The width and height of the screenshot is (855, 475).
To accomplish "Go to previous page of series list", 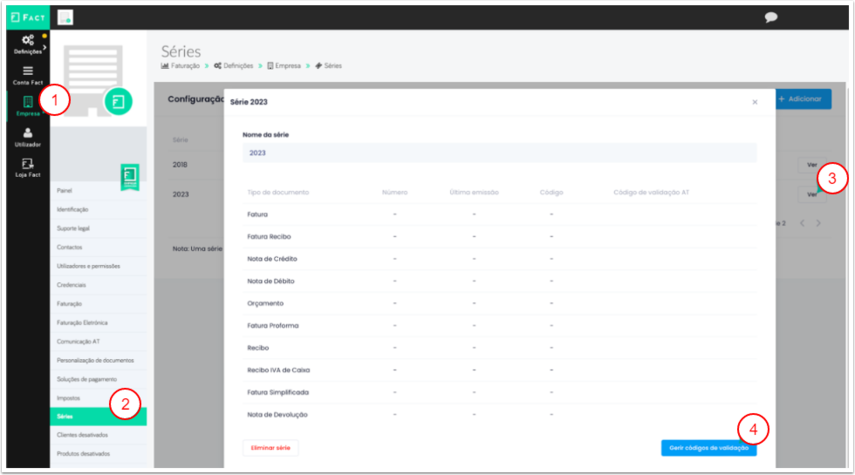I will click(x=802, y=223).
